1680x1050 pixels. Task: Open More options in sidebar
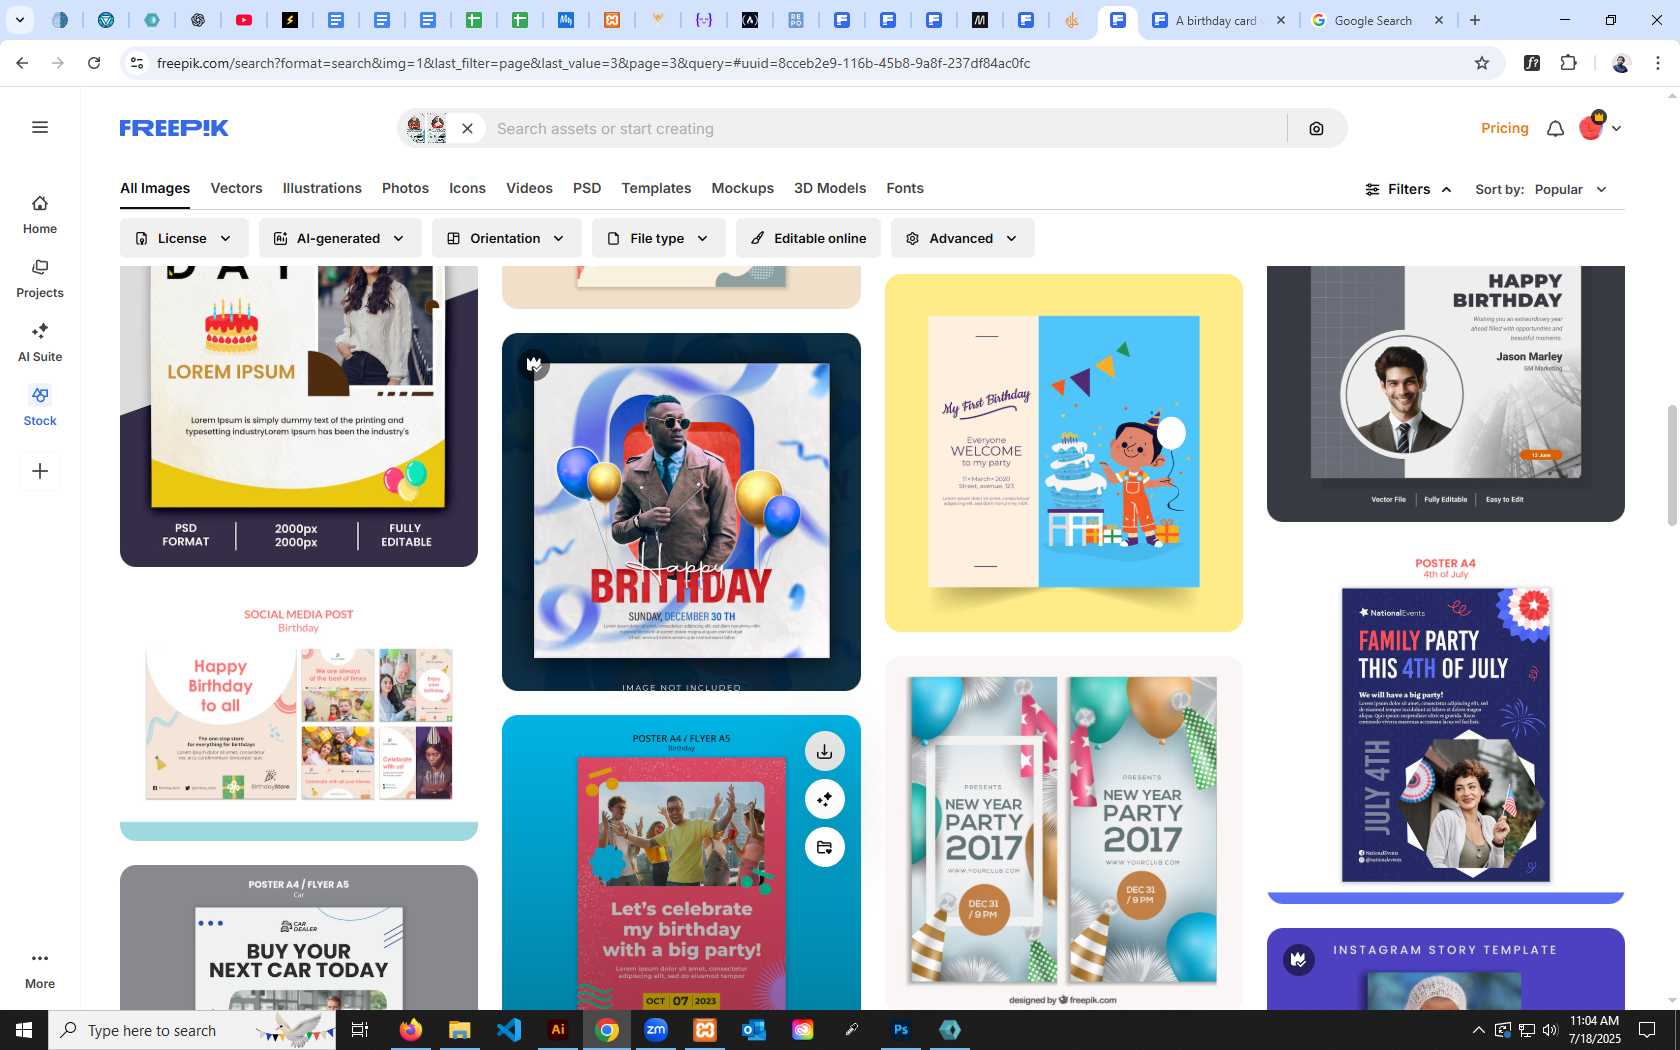[40, 970]
